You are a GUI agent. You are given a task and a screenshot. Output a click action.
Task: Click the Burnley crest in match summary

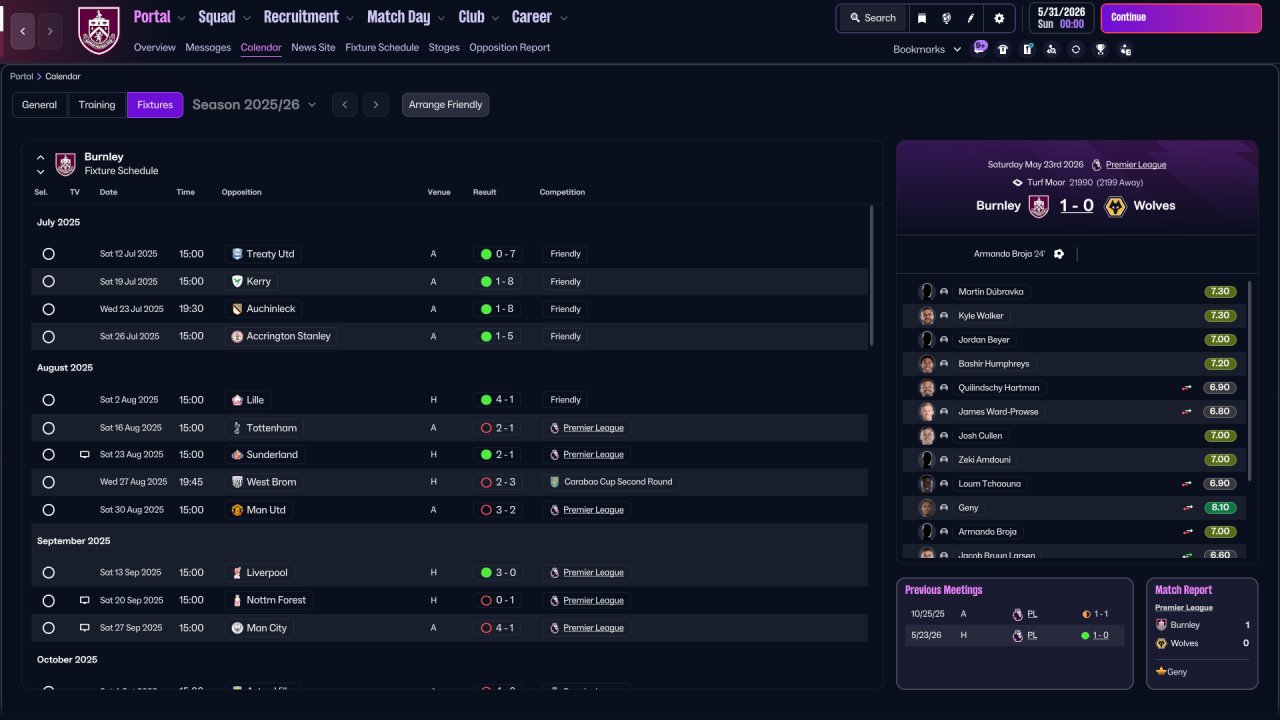[x=1039, y=206]
